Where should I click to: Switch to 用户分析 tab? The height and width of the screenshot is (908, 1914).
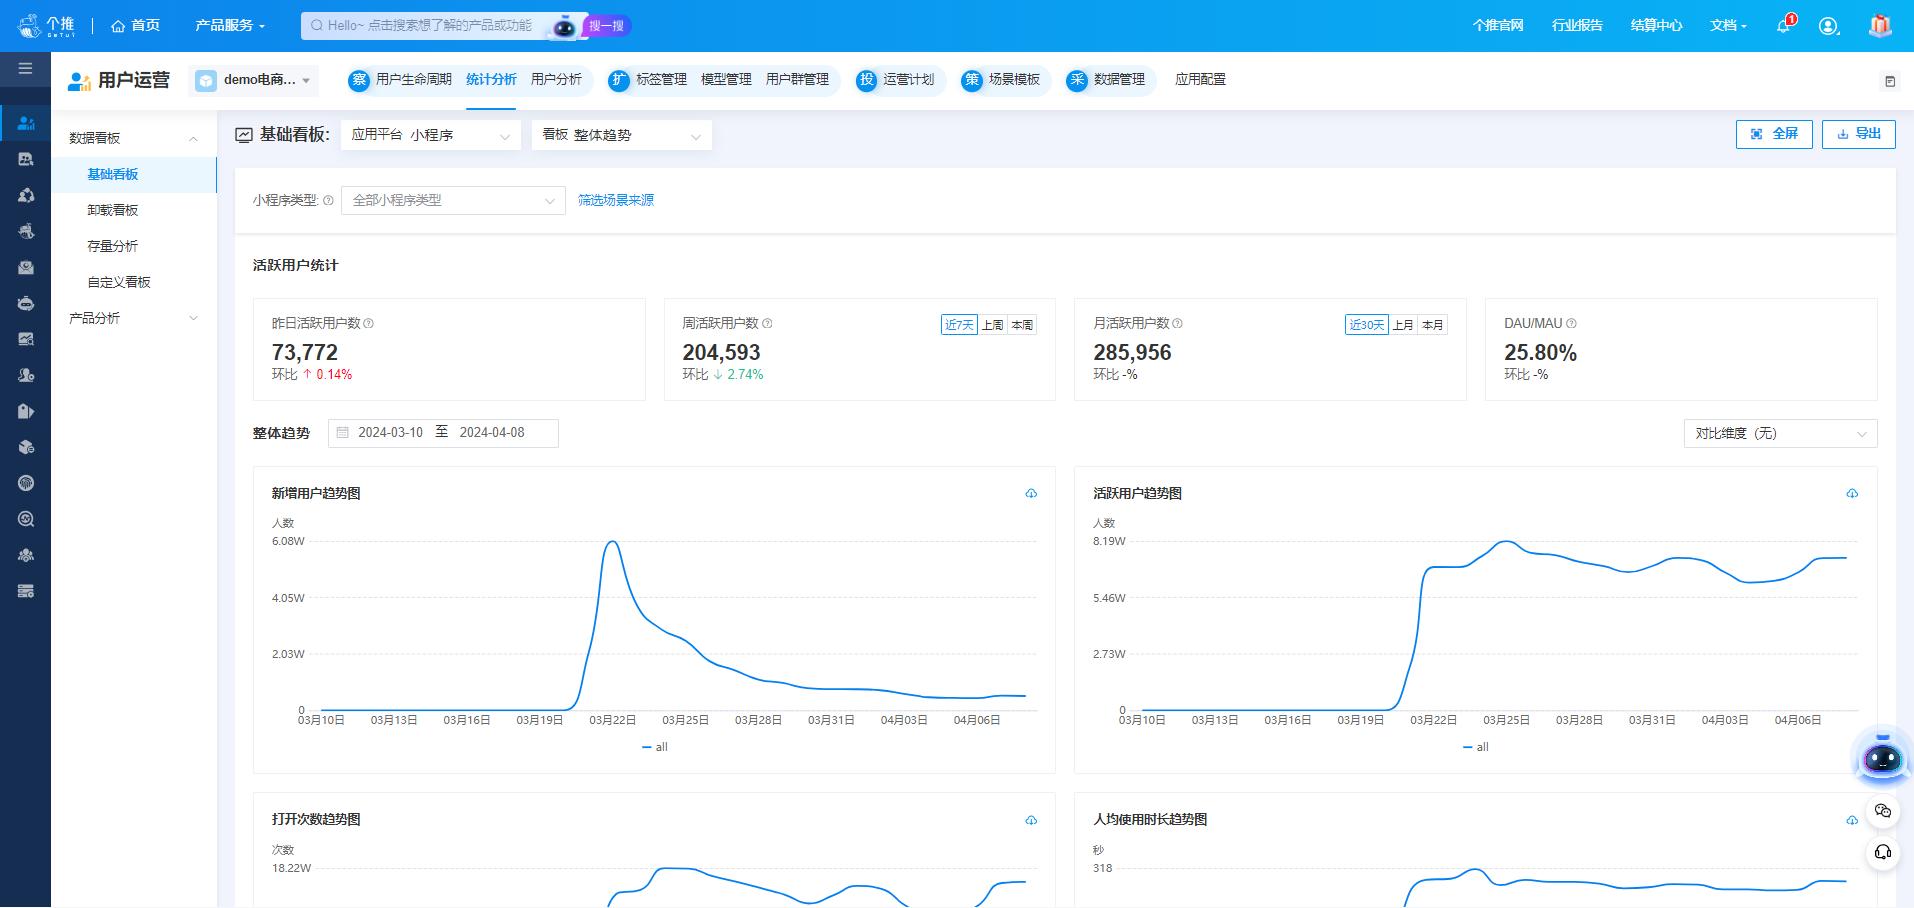coord(556,79)
